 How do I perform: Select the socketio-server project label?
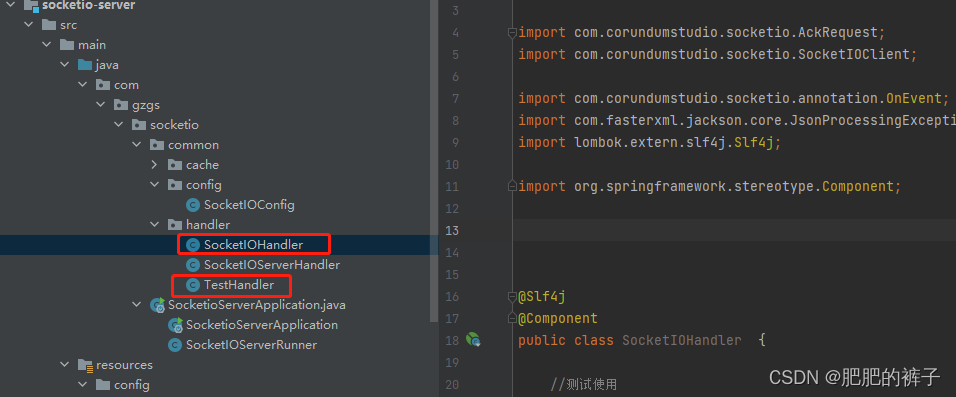pyautogui.click(x=88, y=5)
